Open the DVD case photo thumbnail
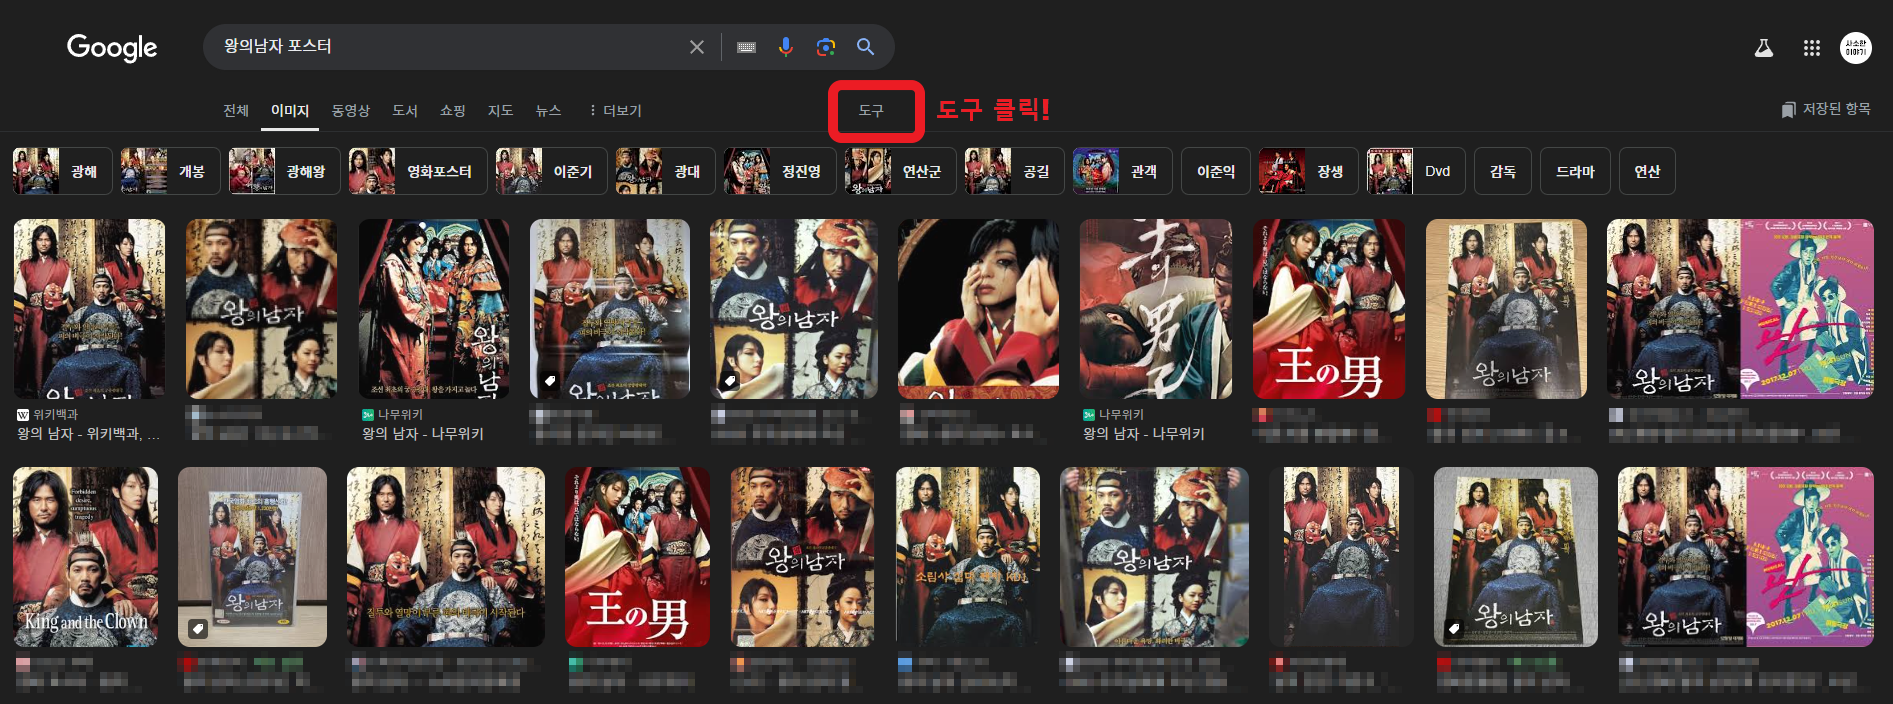 click(x=252, y=557)
